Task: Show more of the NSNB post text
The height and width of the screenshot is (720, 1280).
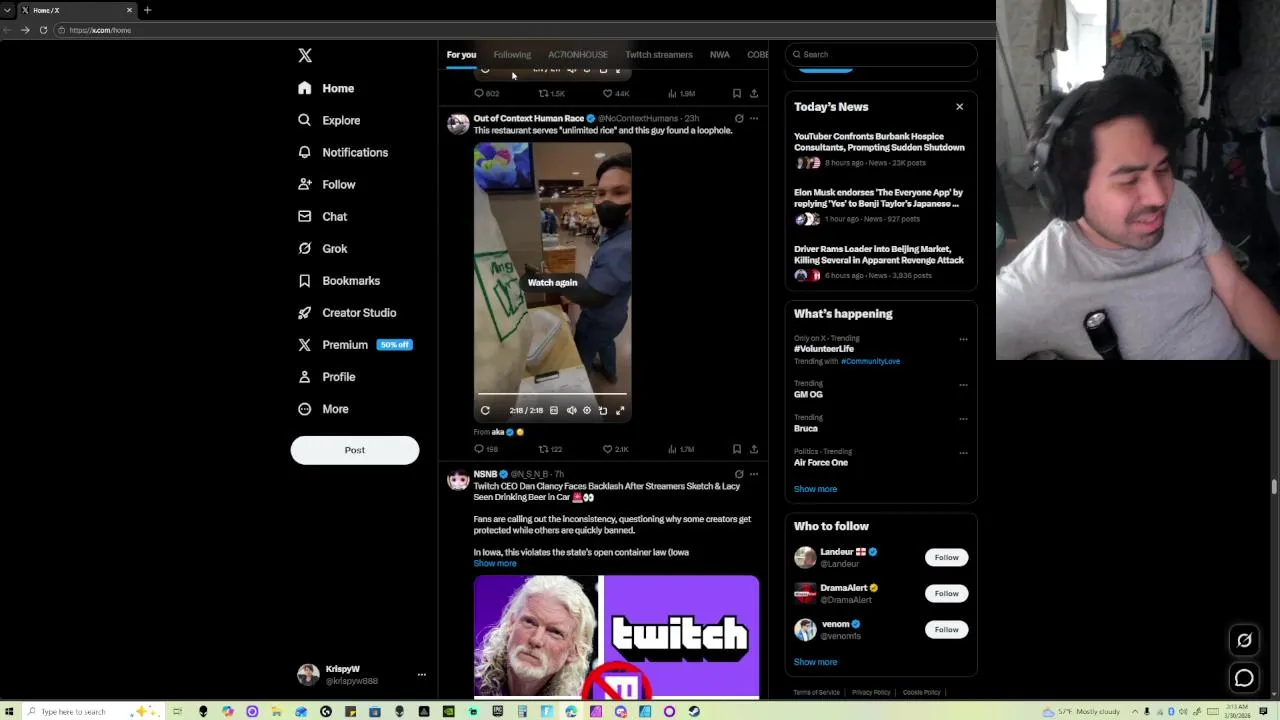Action: (495, 563)
